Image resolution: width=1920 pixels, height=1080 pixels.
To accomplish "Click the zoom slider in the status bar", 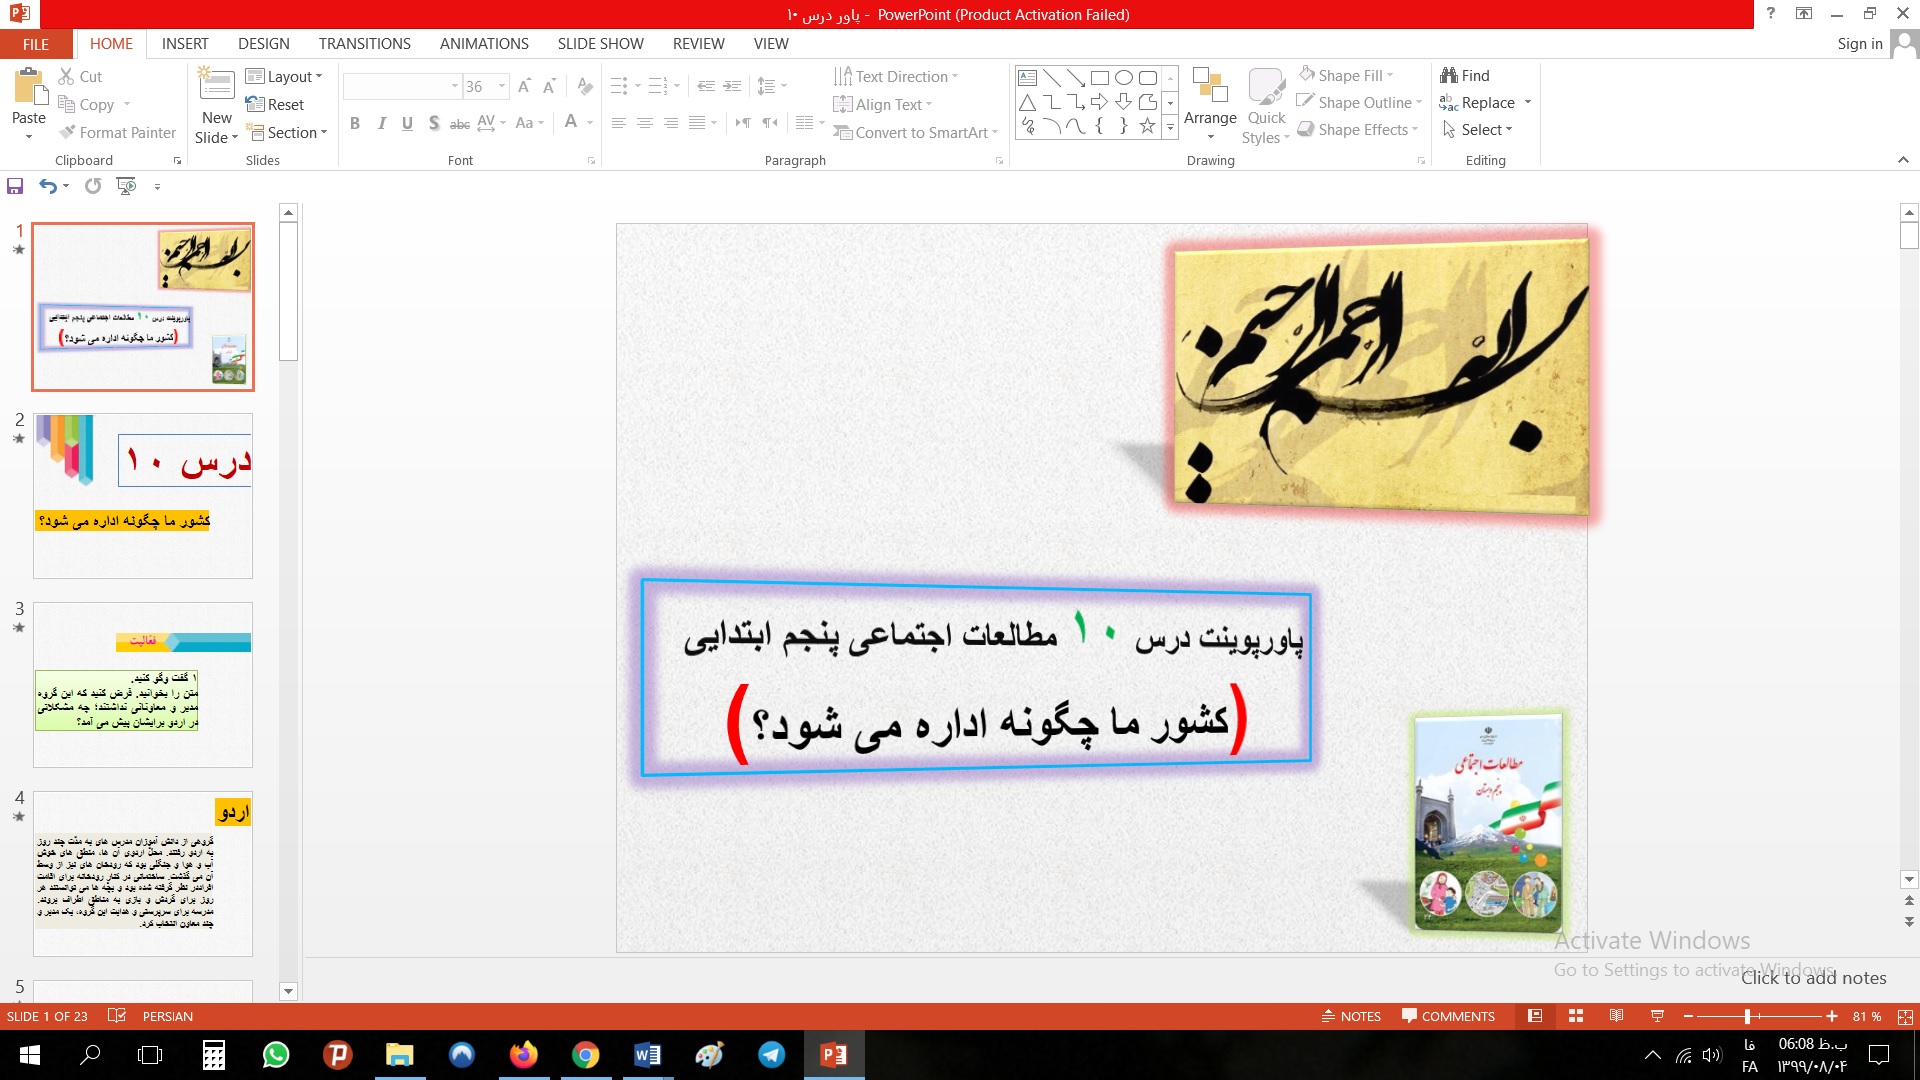I will 1747,1016.
